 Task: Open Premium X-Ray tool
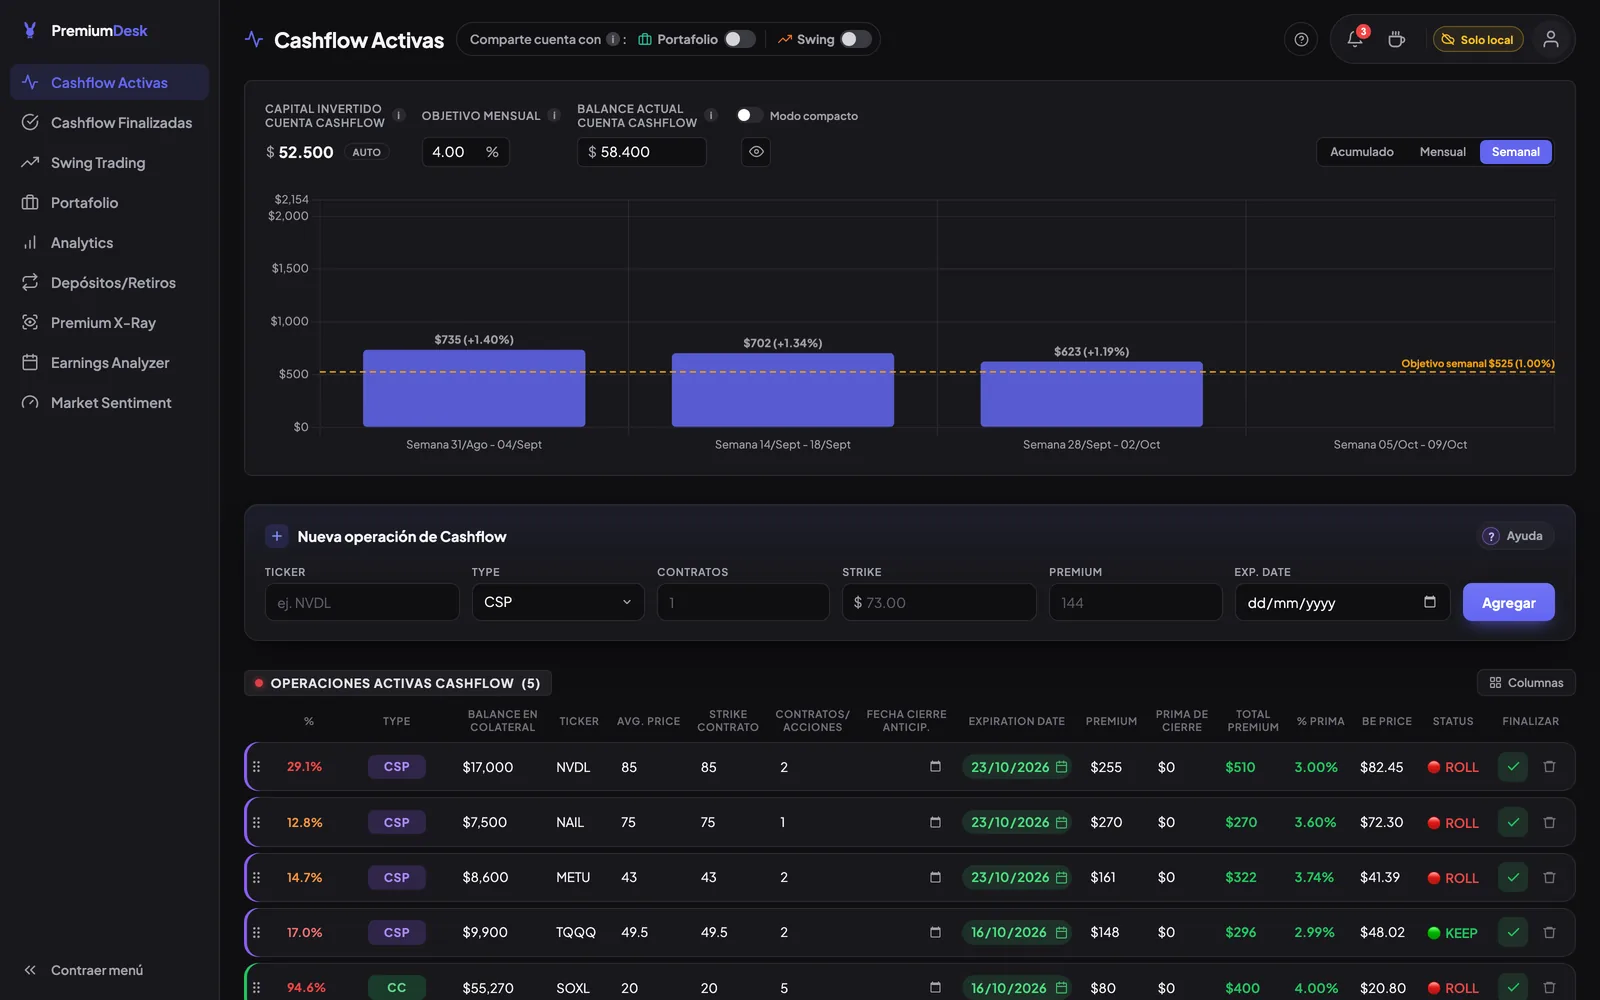109,323
